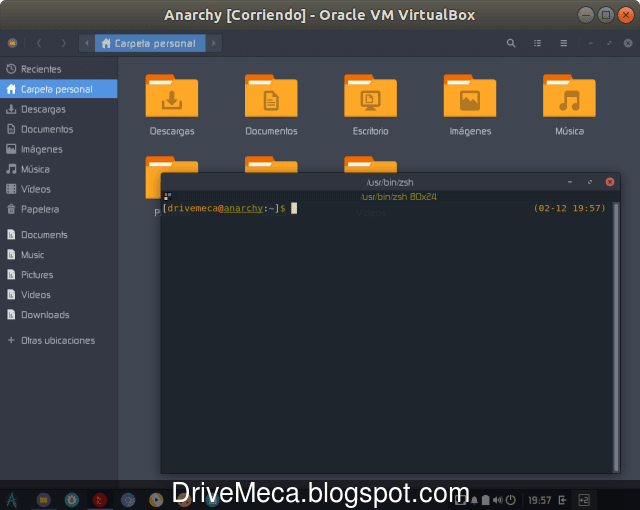
Task: Click the red terminal taskbar icon
Action: pyautogui.click(x=100, y=499)
